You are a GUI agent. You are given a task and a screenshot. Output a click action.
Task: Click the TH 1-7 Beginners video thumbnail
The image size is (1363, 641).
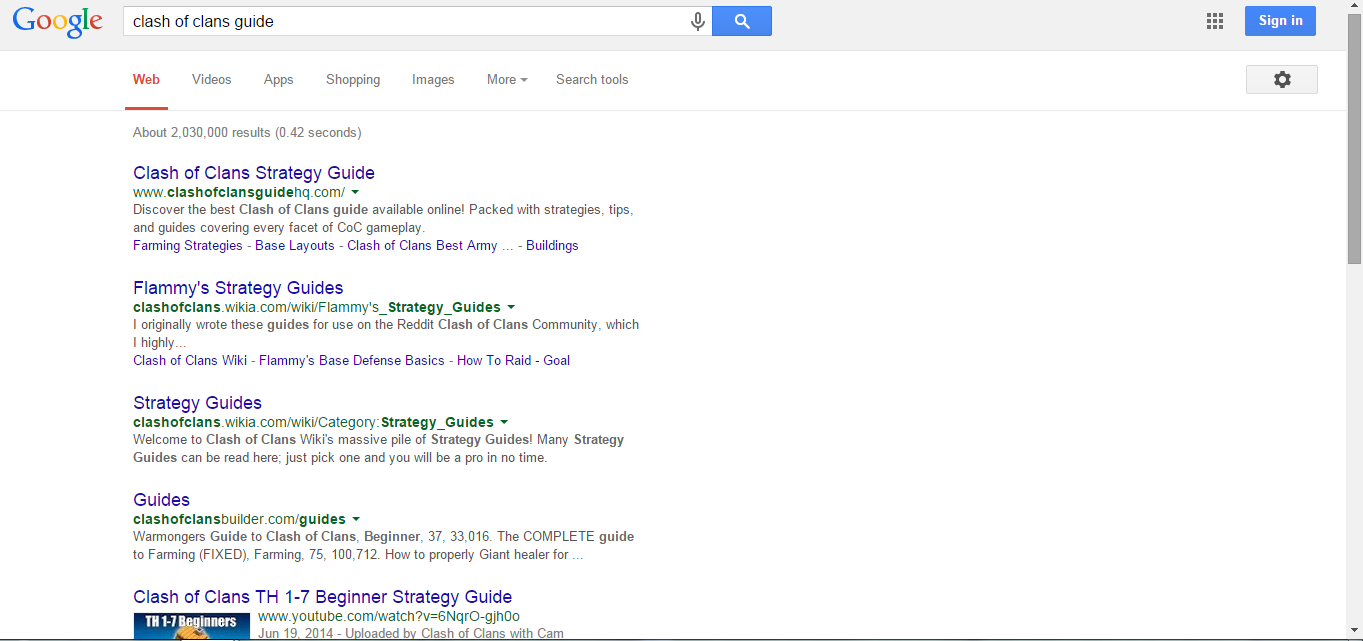click(191, 626)
